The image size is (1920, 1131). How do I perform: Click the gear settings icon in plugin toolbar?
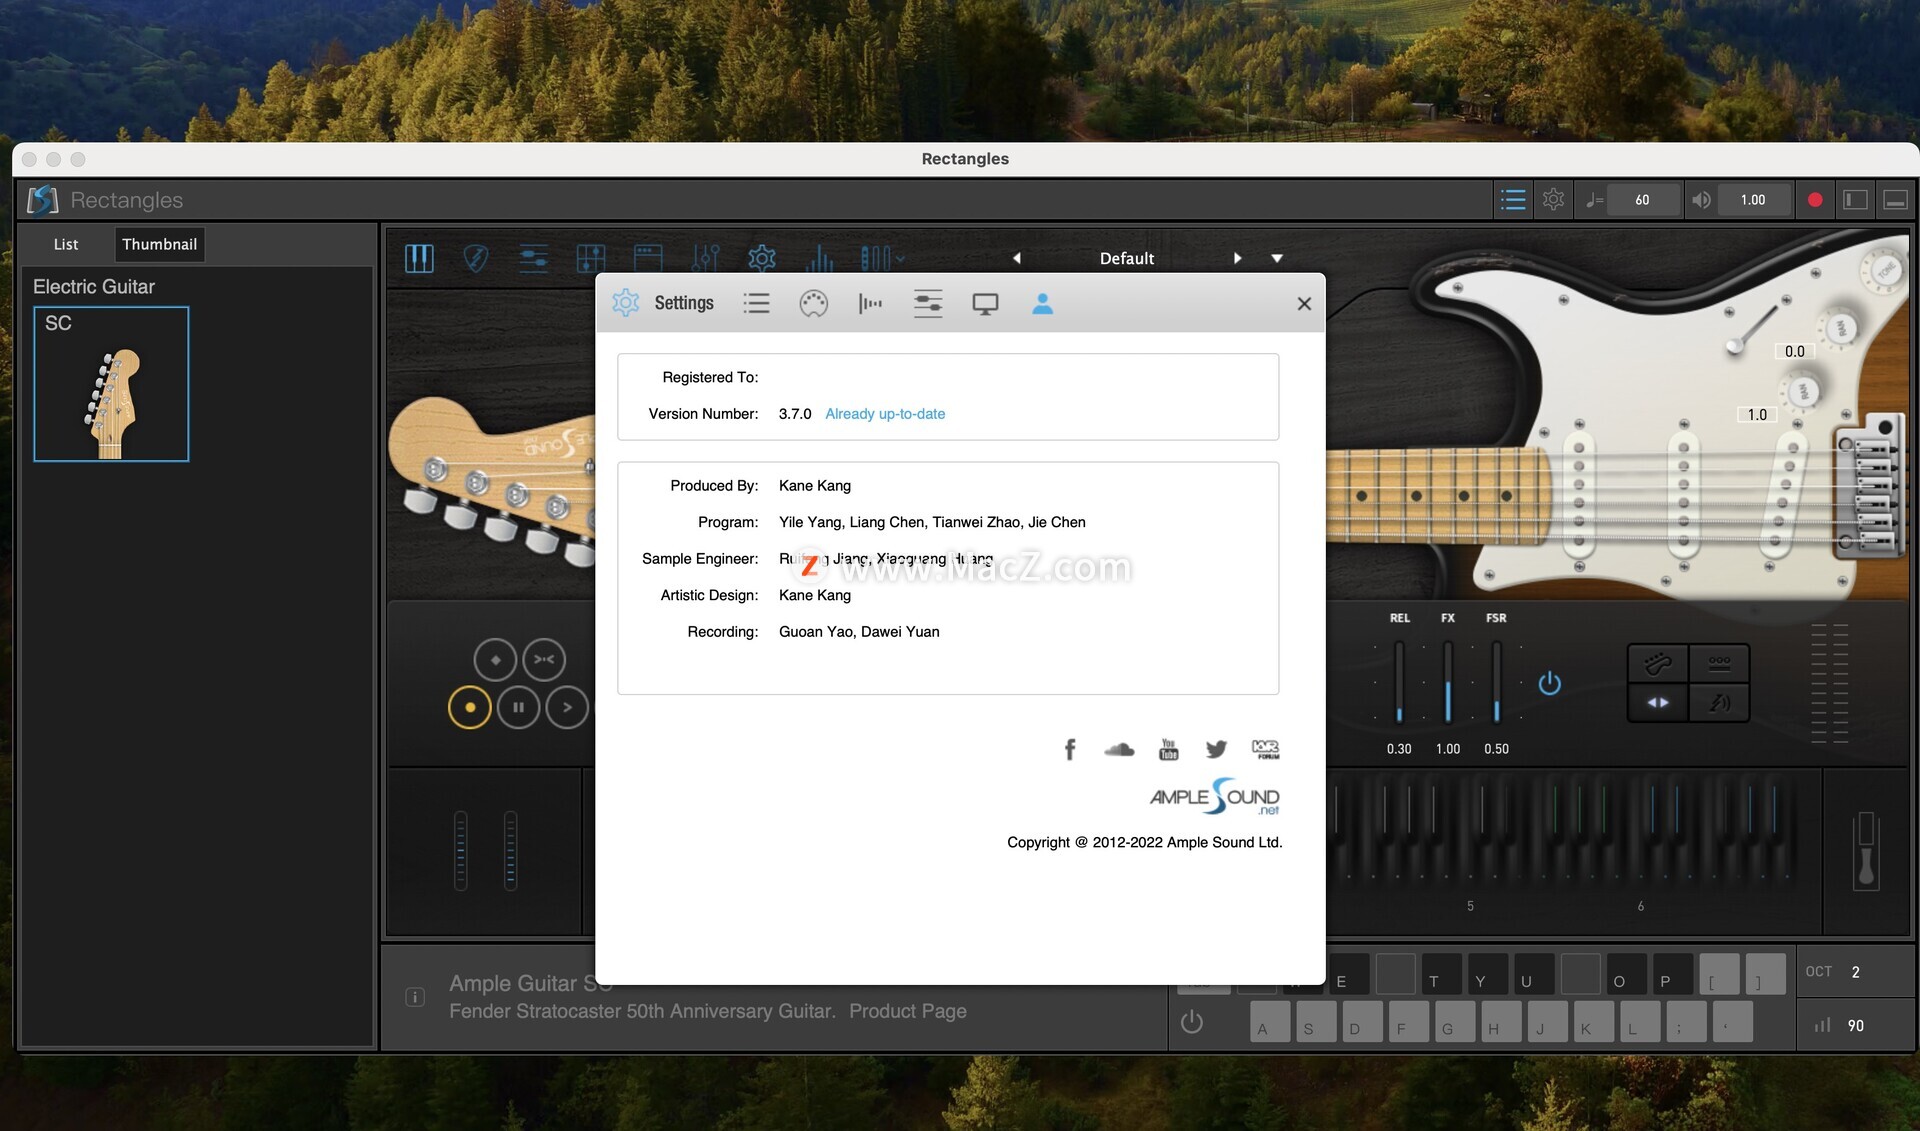(762, 258)
